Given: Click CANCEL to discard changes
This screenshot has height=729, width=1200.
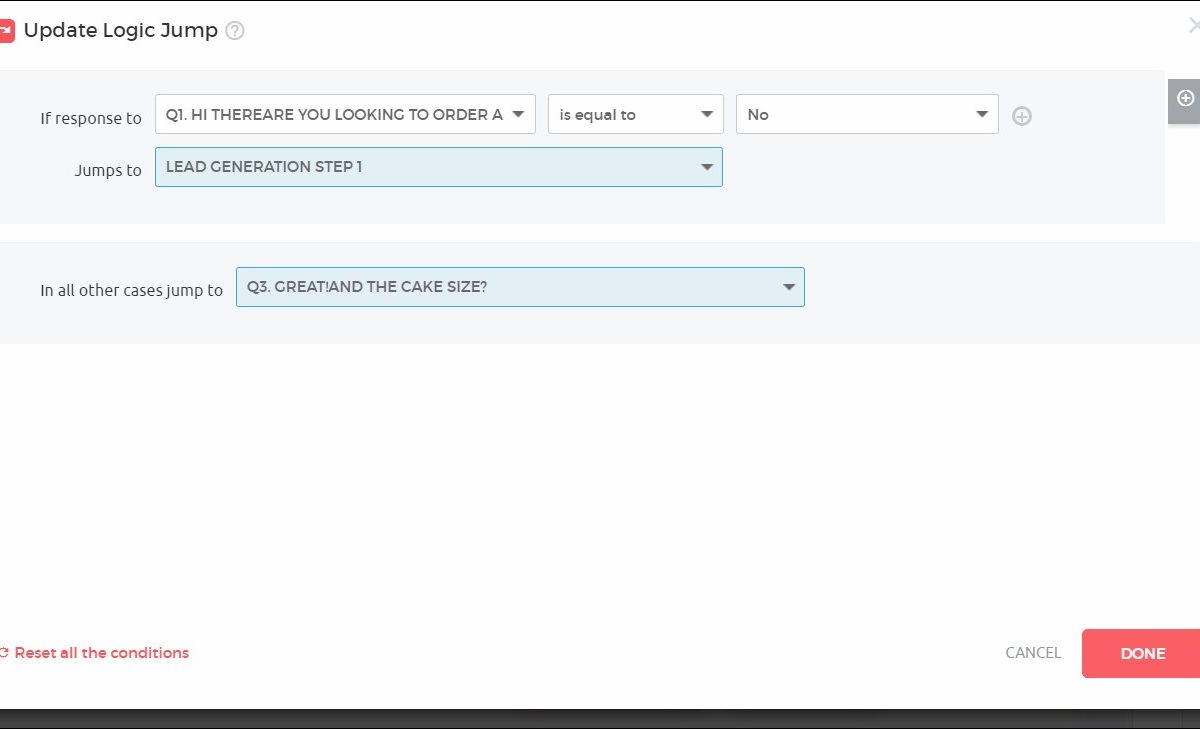Looking at the screenshot, I should click(x=1033, y=653).
